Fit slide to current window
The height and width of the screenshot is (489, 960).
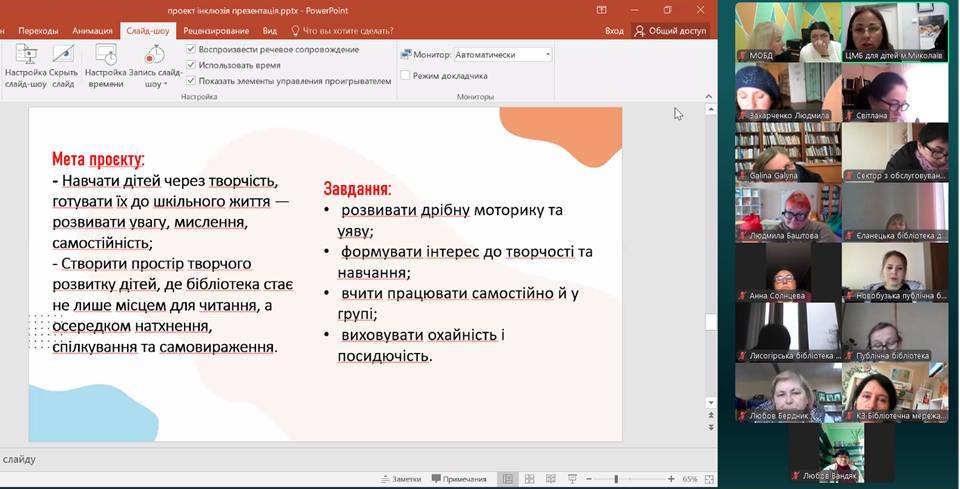coord(707,479)
